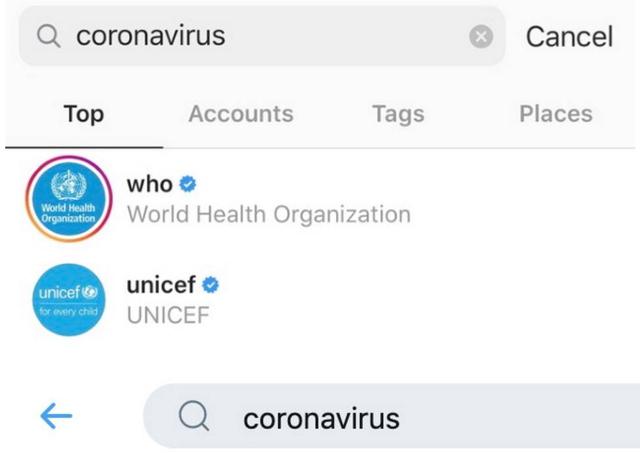Click the magnifier icon in bottom search bar
Screen dimensions: 640x453
pyautogui.click(x=193, y=417)
